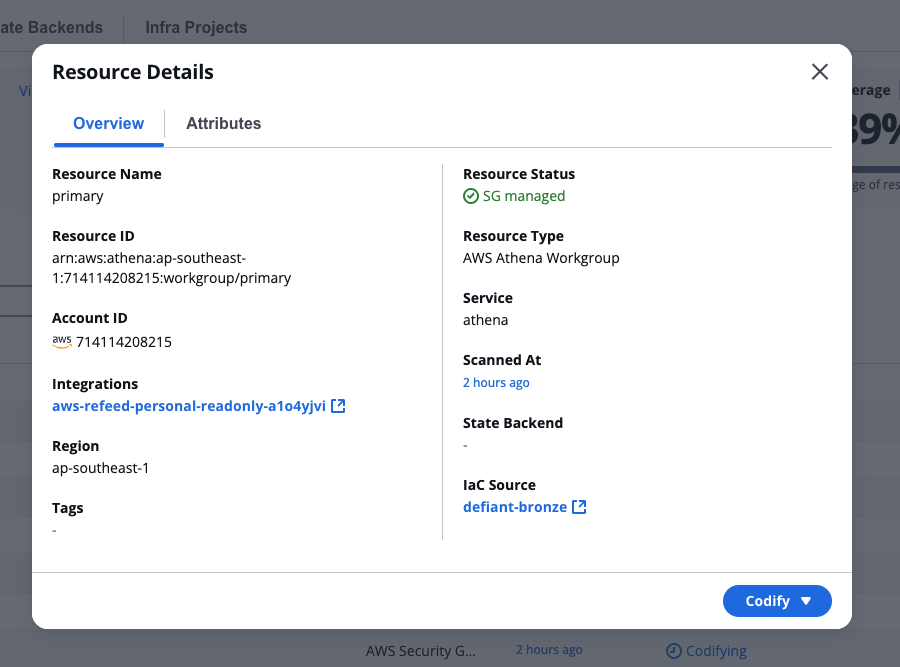Image resolution: width=900 pixels, height=667 pixels.
Task: Select the Athena workgroup ARN resource ID
Action: 172,268
